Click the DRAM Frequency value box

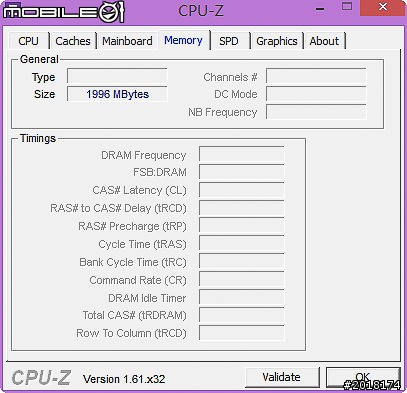tap(242, 154)
